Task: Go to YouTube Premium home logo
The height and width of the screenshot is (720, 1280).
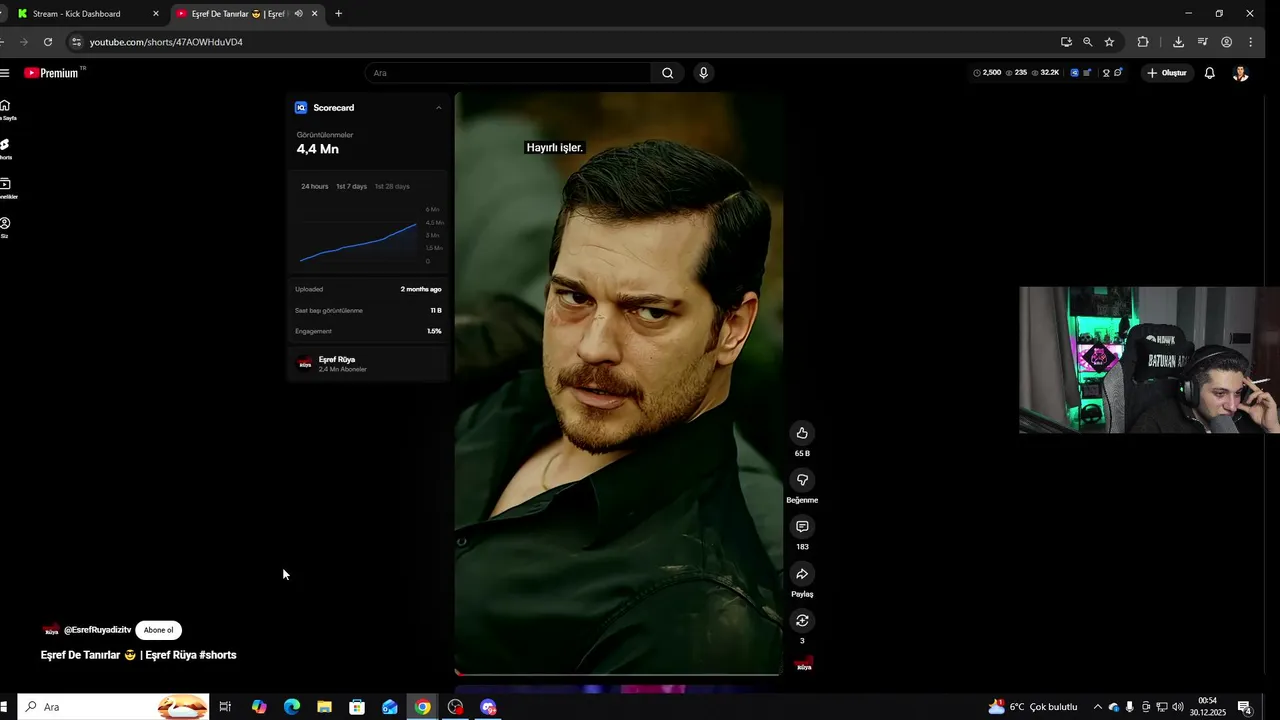Action: point(52,73)
